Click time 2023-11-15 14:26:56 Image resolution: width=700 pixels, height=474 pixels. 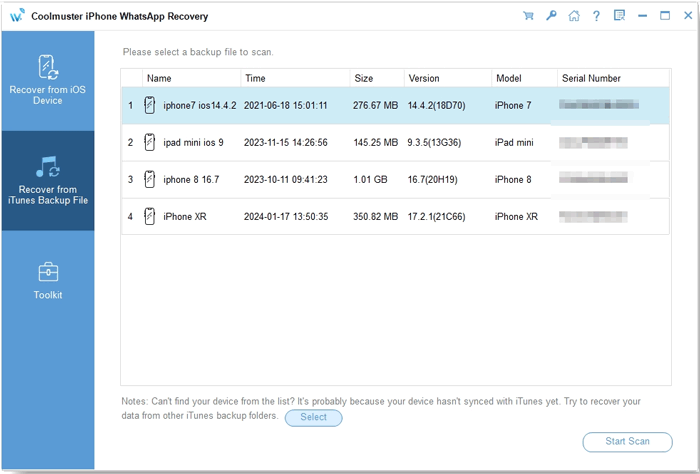coord(285,142)
